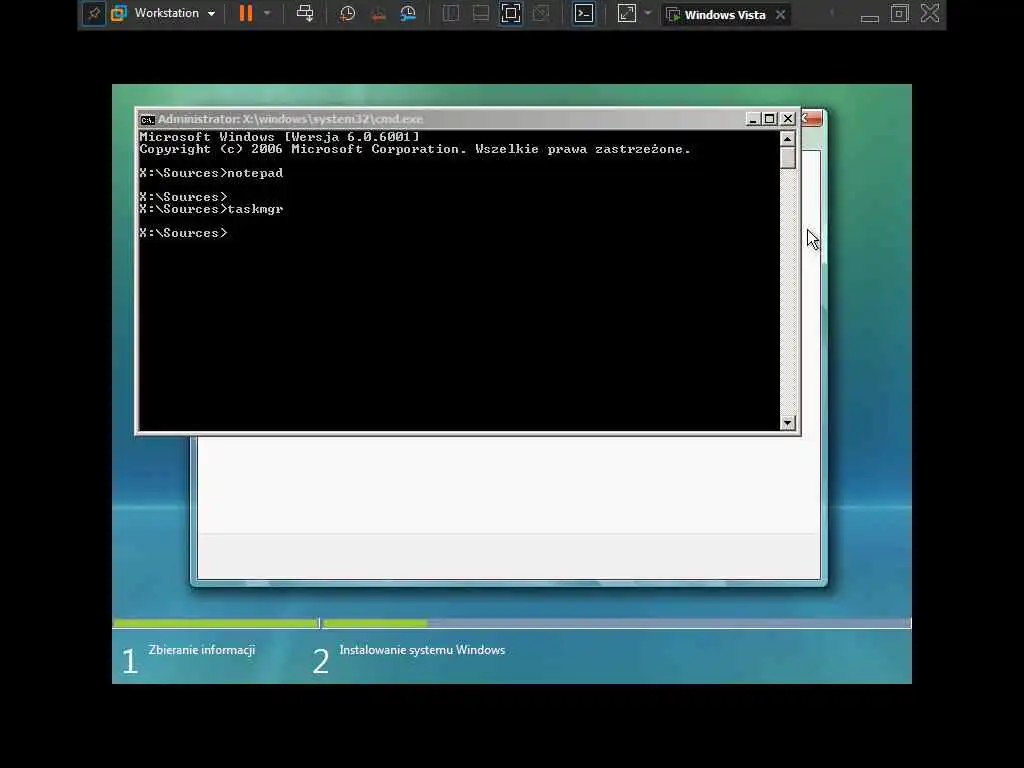Close the VMware Workstation window
1024x768 pixels.
pyautogui.click(x=930, y=13)
